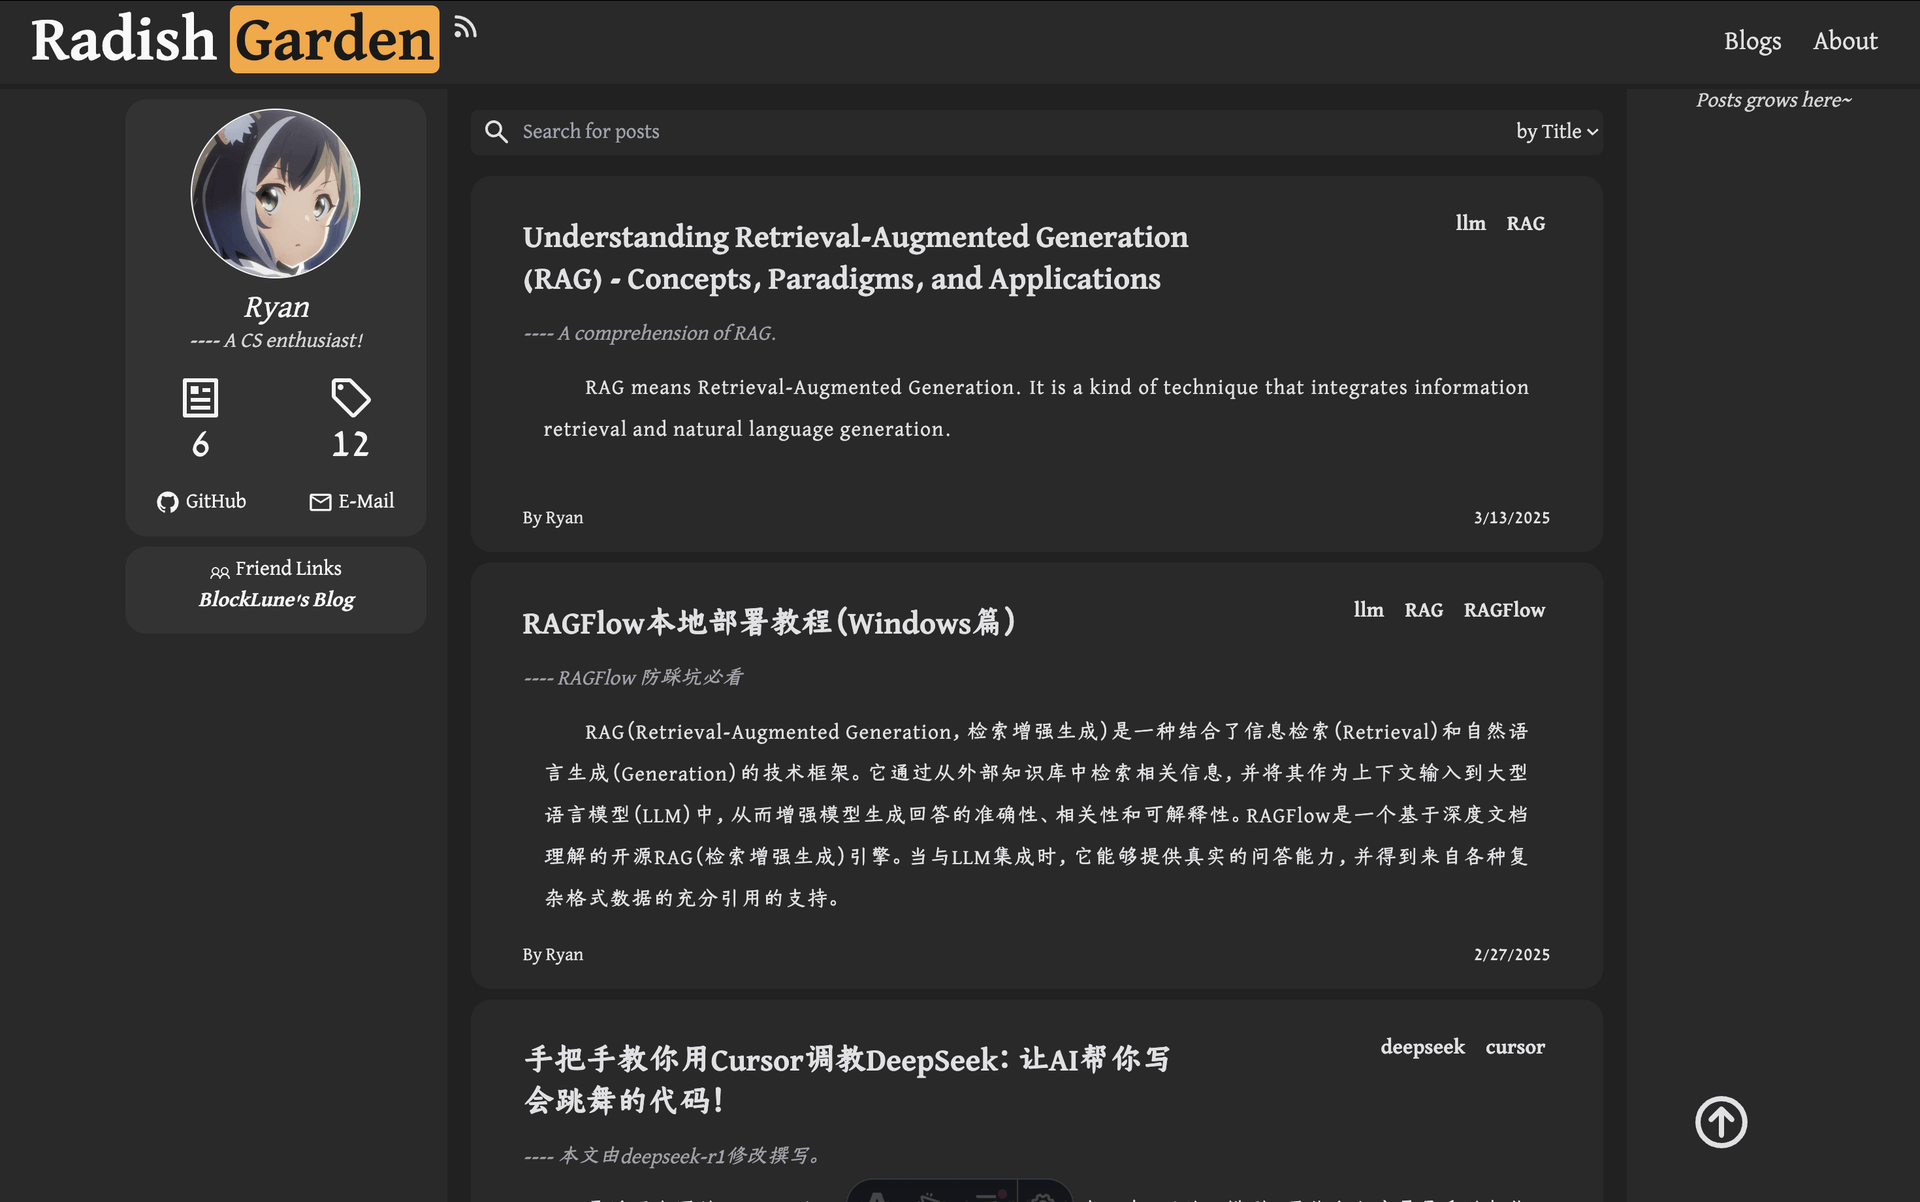Screen dimensions: 1920x1202
Task: Expand the by Title sort dropdown
Action: point(1556,132)
